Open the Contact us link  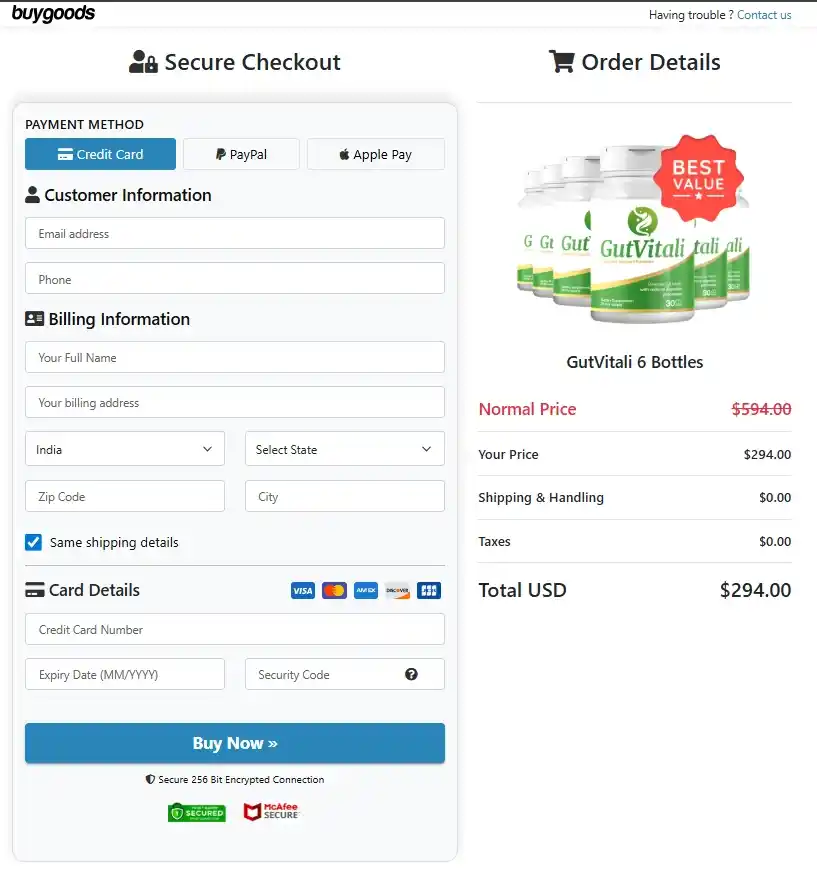pos(763,14)
